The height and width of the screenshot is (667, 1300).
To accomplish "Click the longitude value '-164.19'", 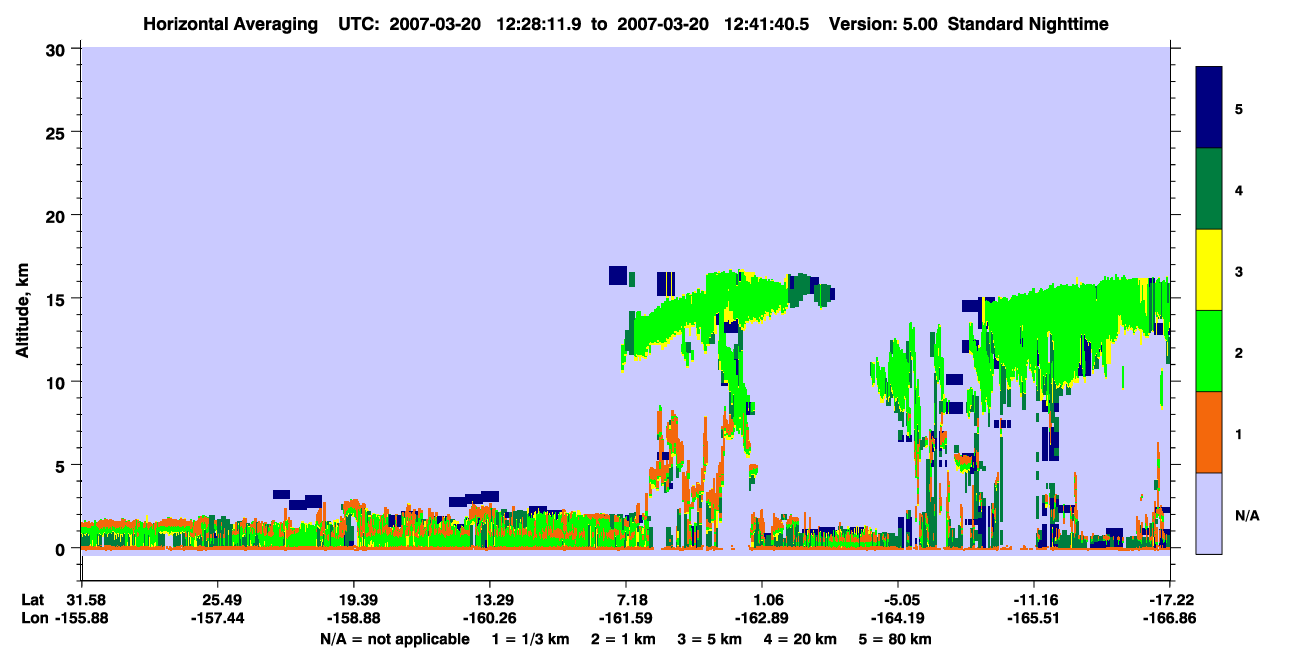I will tap(898, 618).
